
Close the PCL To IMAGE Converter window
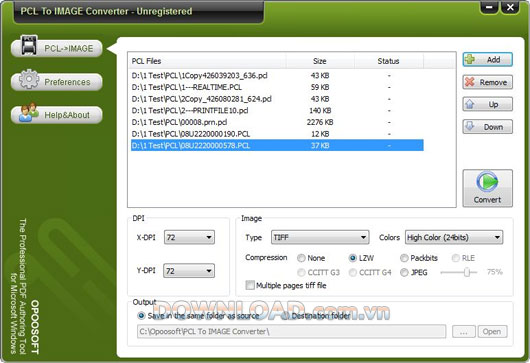[x=510, y=7]
